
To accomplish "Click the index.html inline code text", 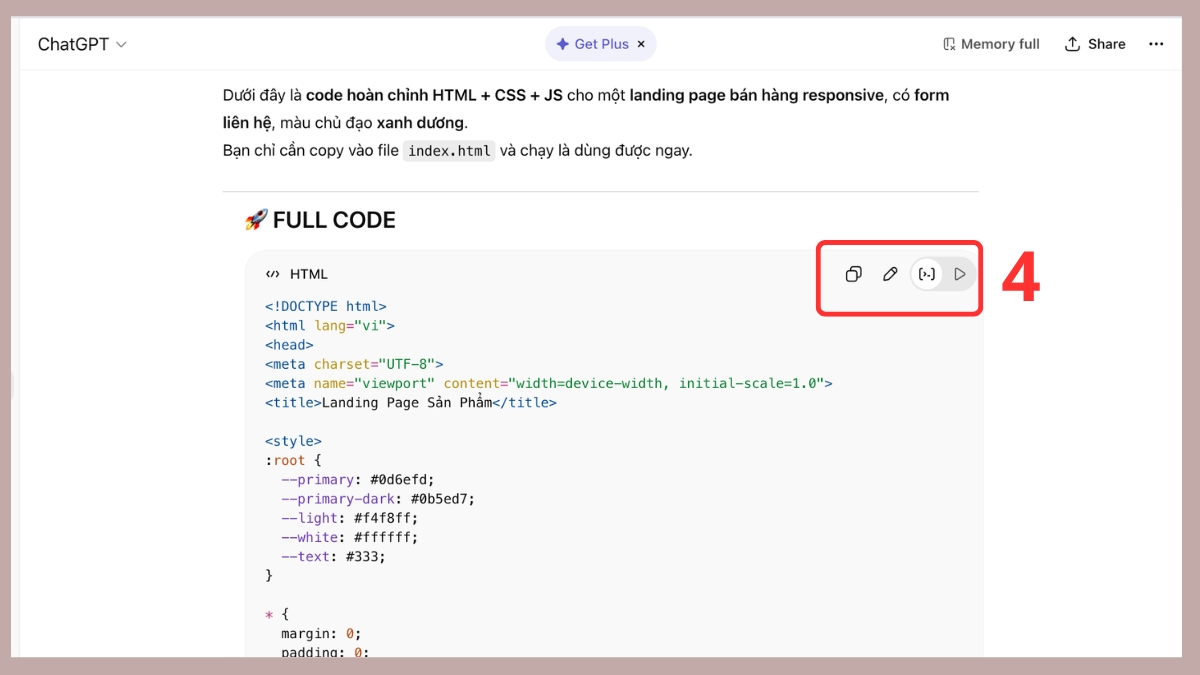I will (449, 151).
